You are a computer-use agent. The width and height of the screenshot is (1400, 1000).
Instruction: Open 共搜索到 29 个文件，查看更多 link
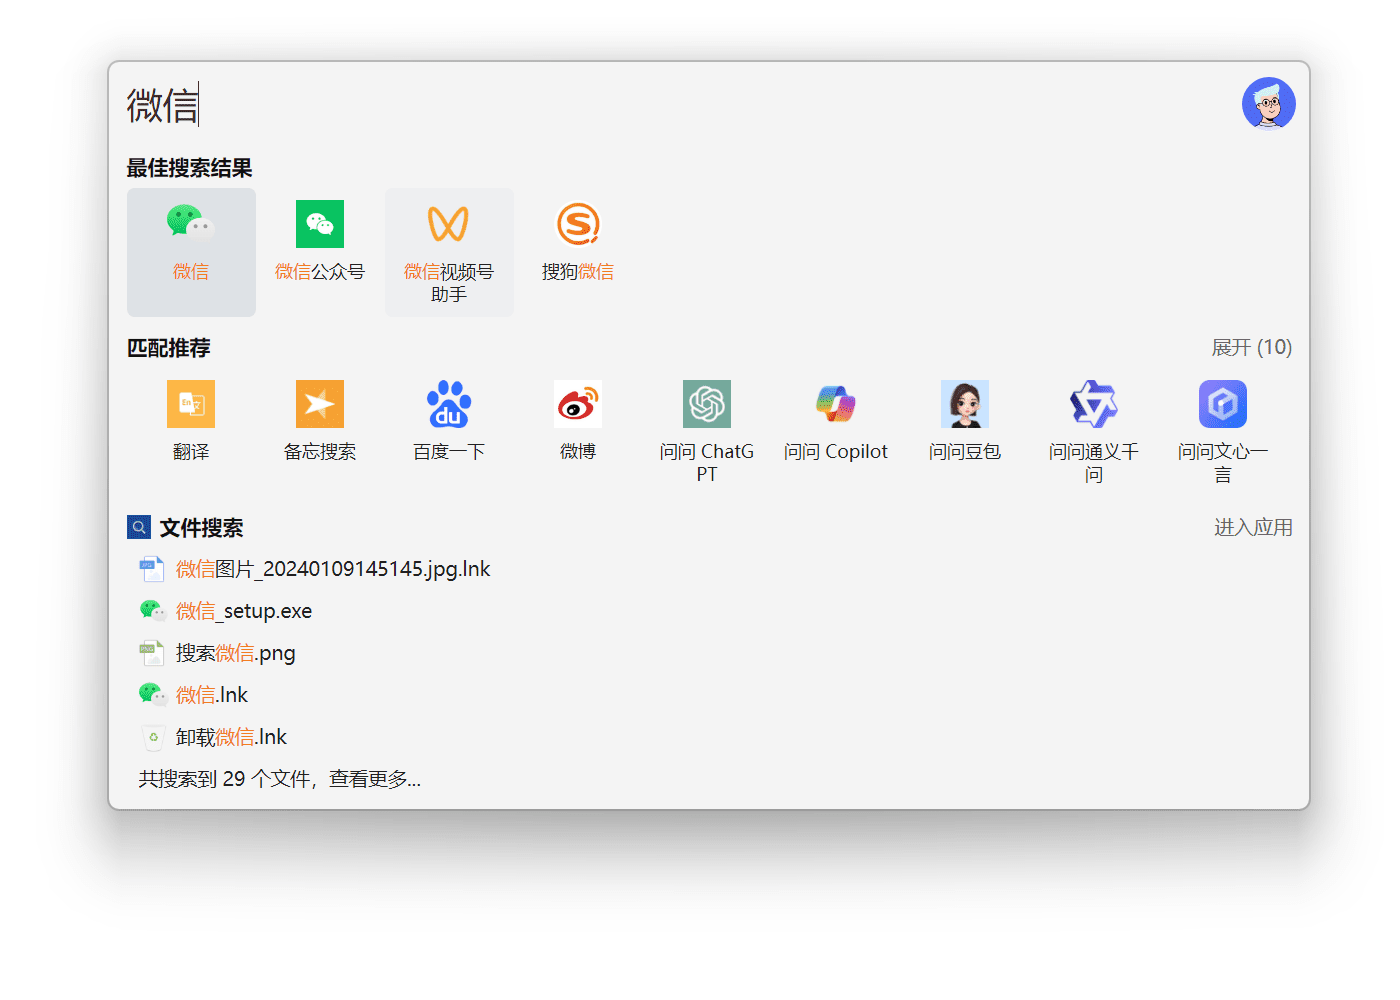[x=280, y=779]
